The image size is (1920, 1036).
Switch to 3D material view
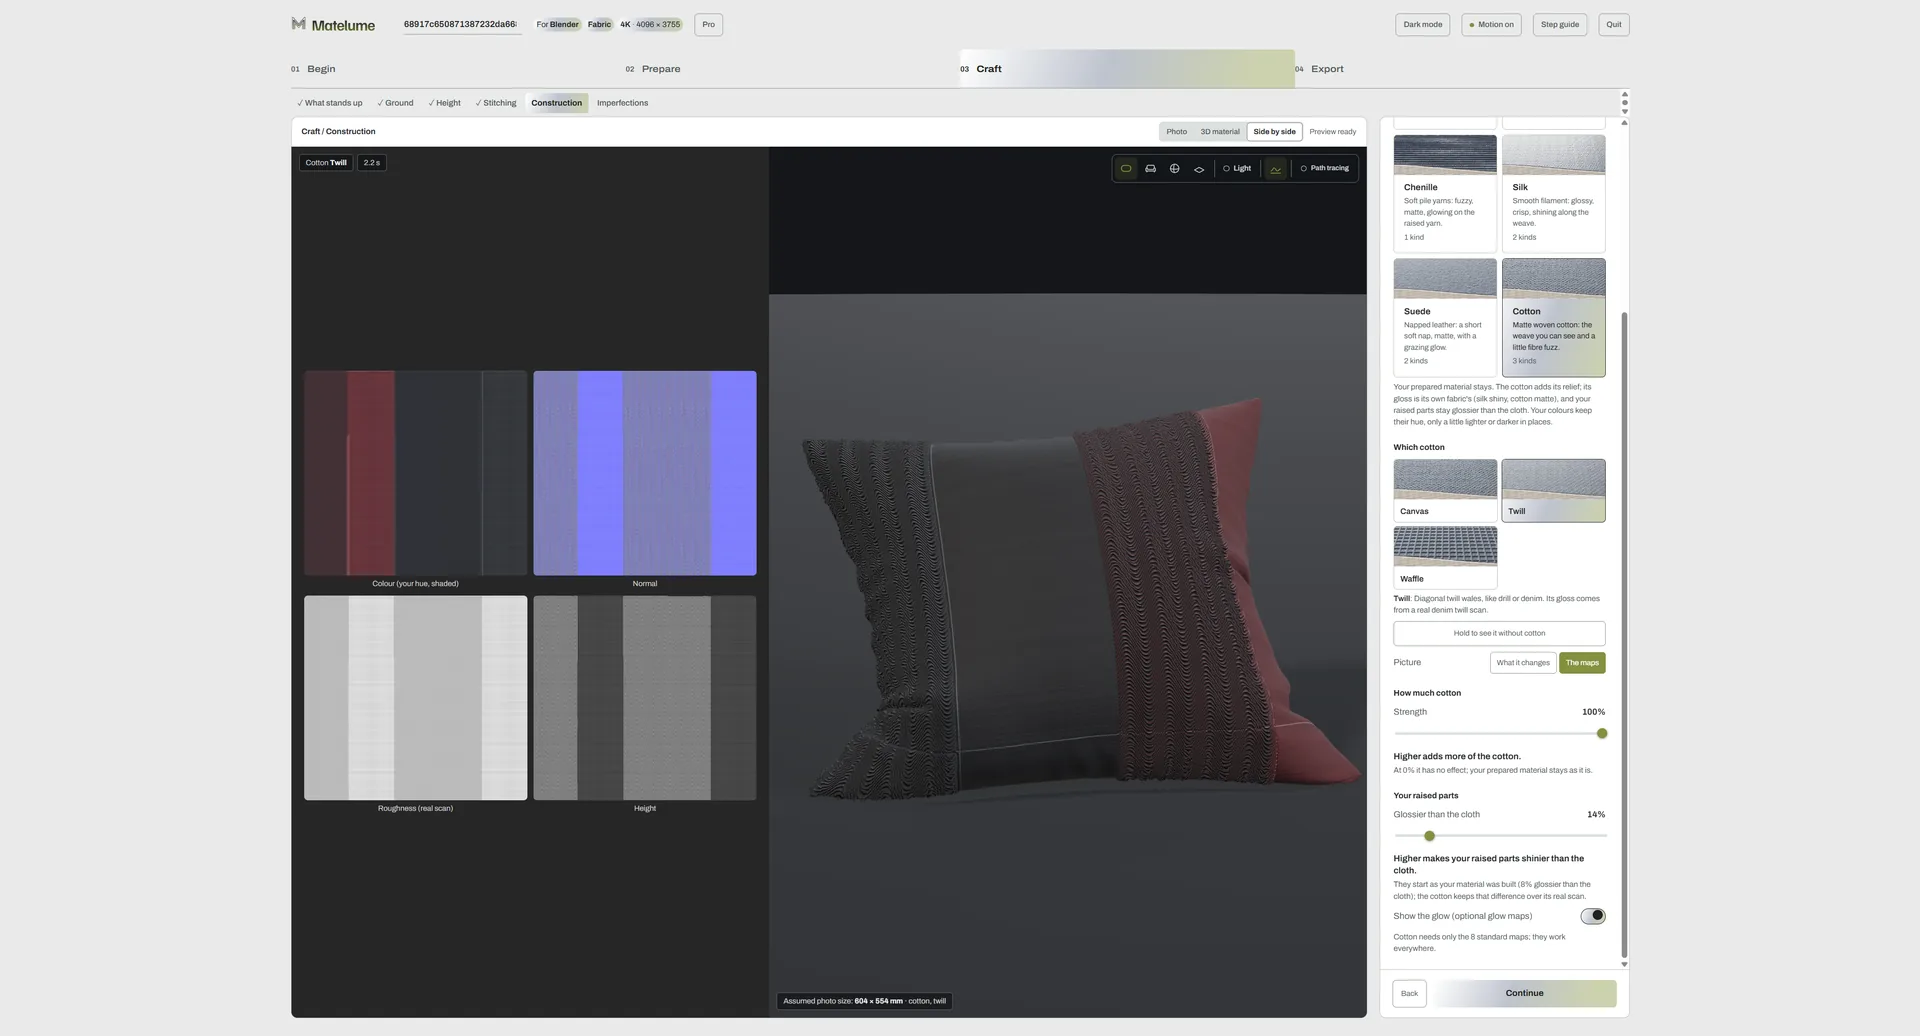1220,132
